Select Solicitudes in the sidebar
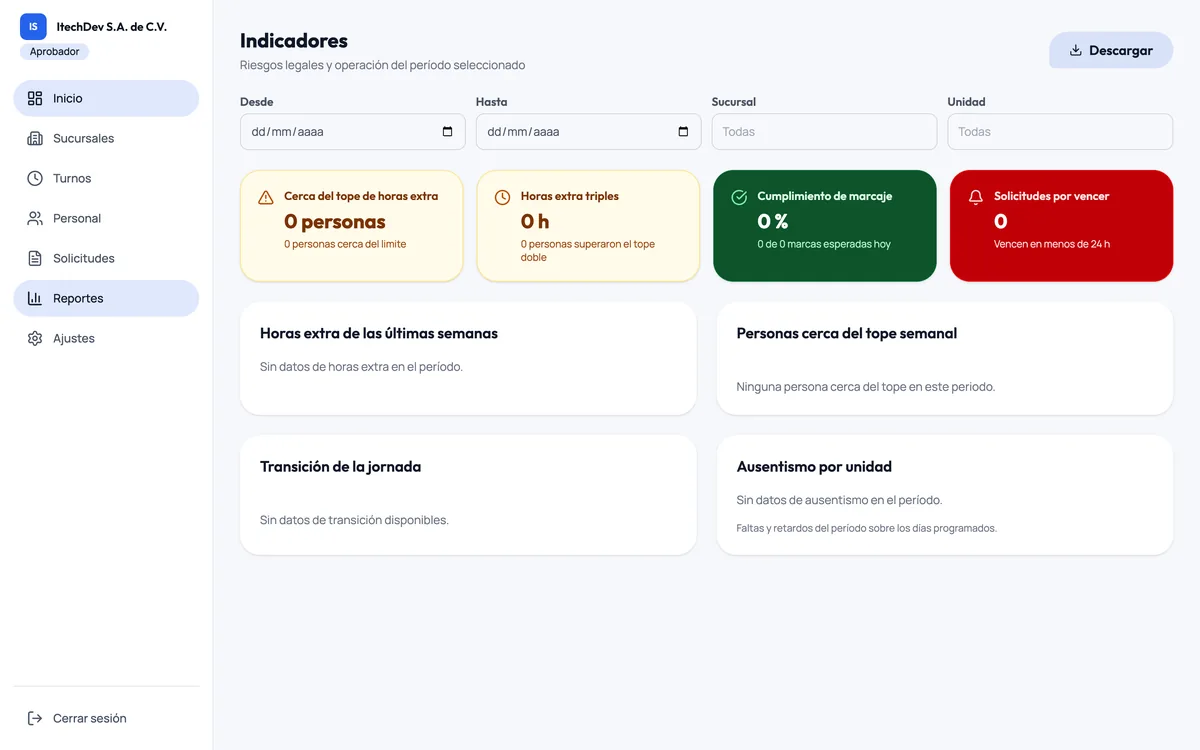Viewport: 1200px width, 750px height. 106,258
